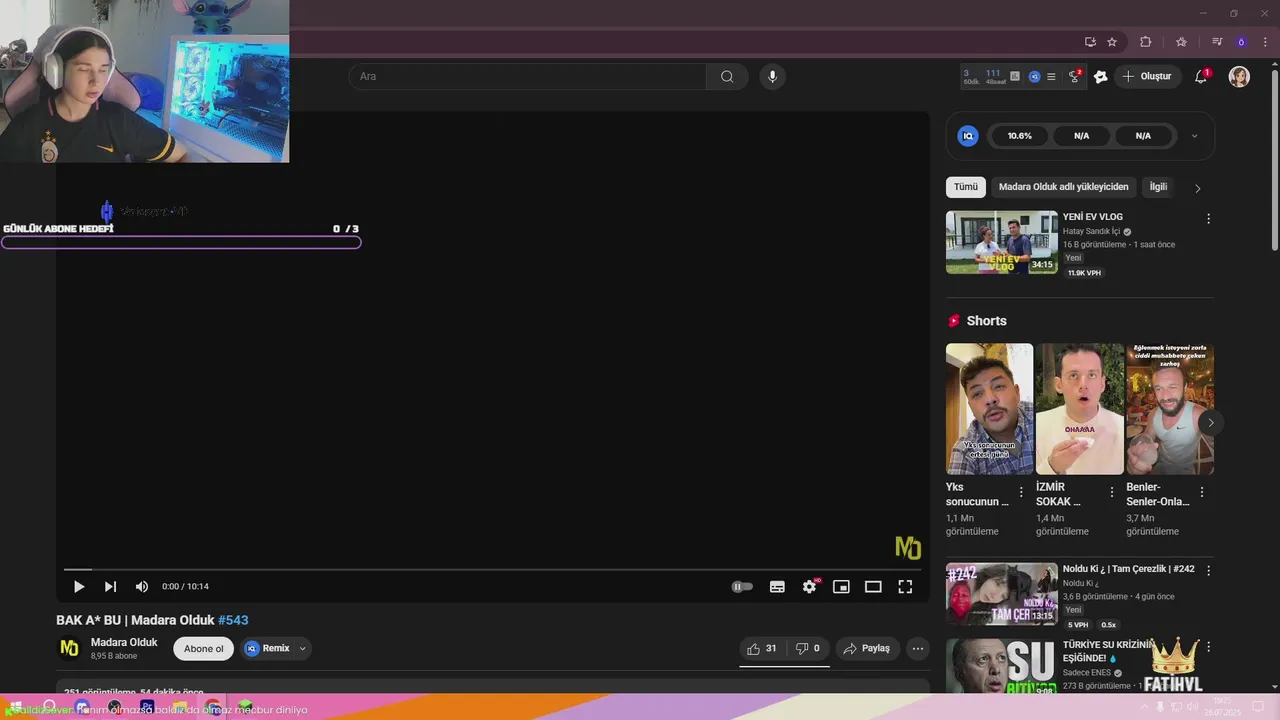Play the video

(79, 587)
